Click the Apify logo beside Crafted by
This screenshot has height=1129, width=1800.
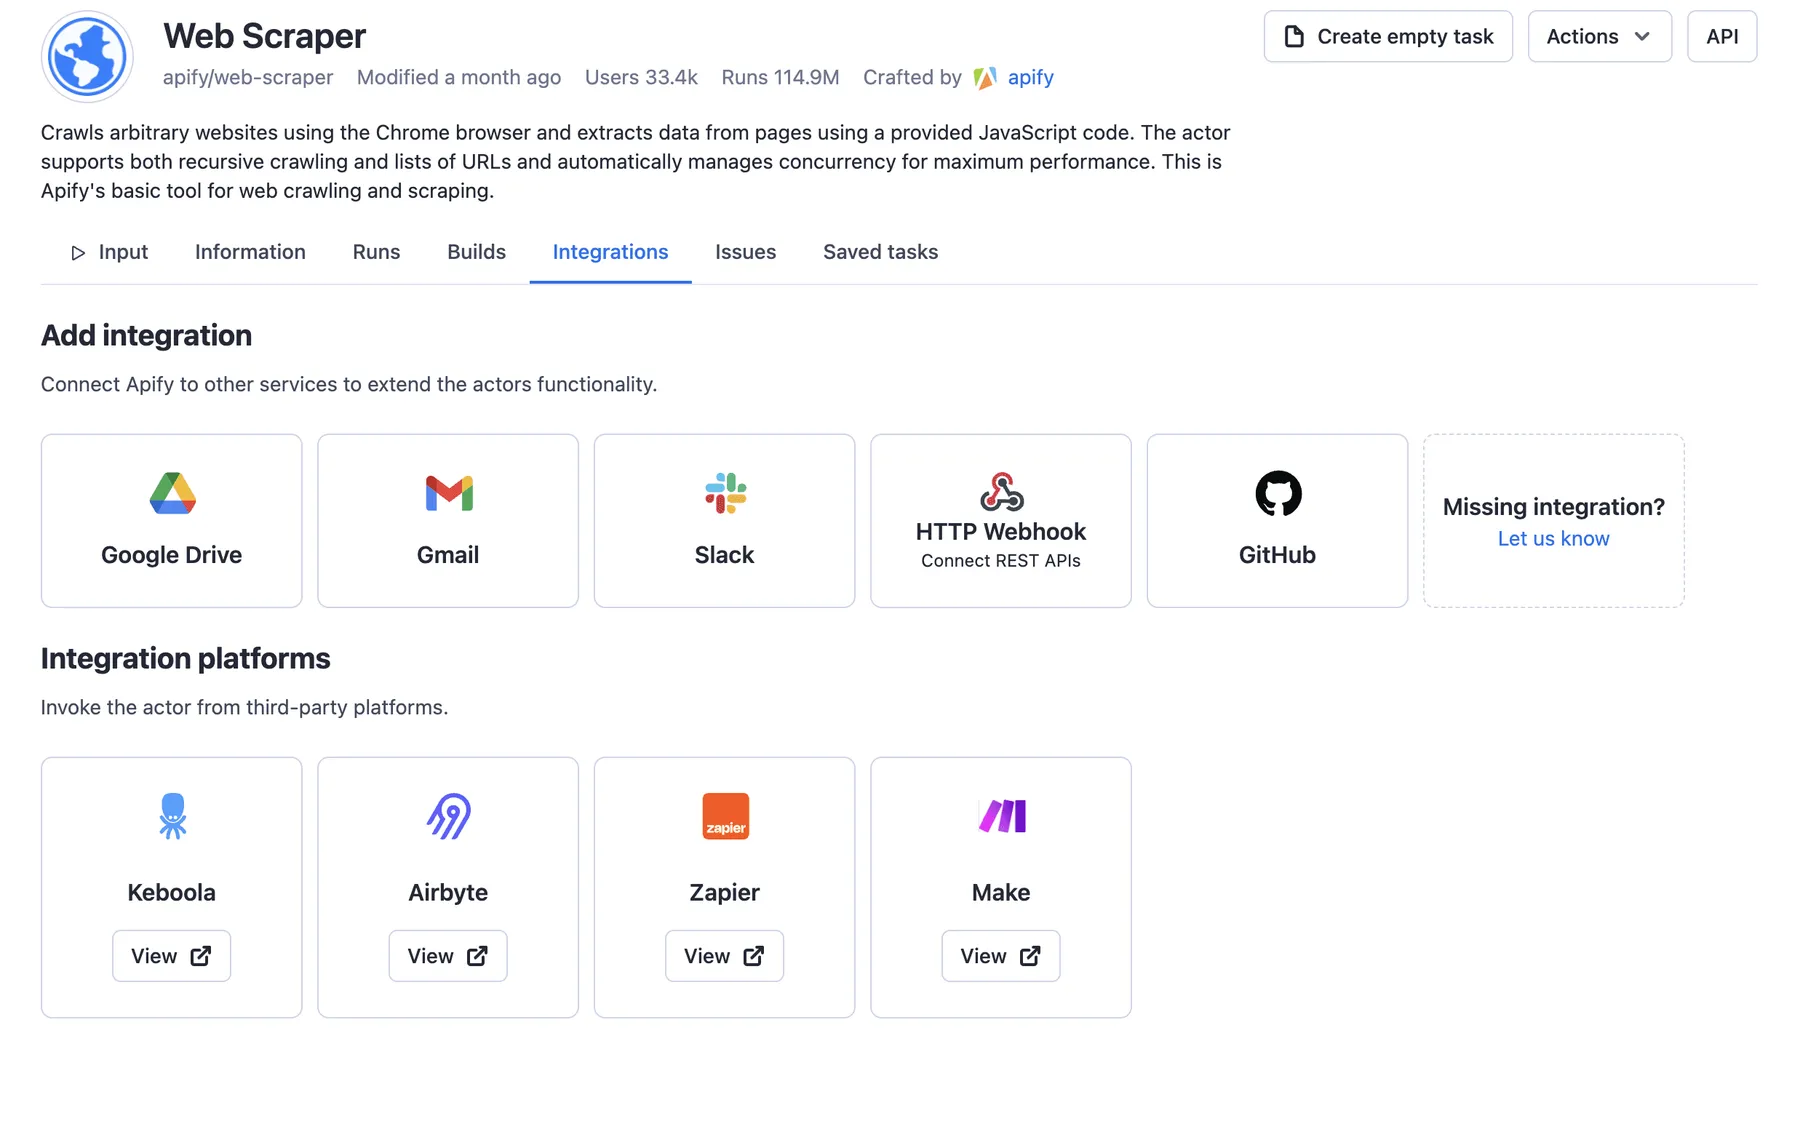pos(985,78)
